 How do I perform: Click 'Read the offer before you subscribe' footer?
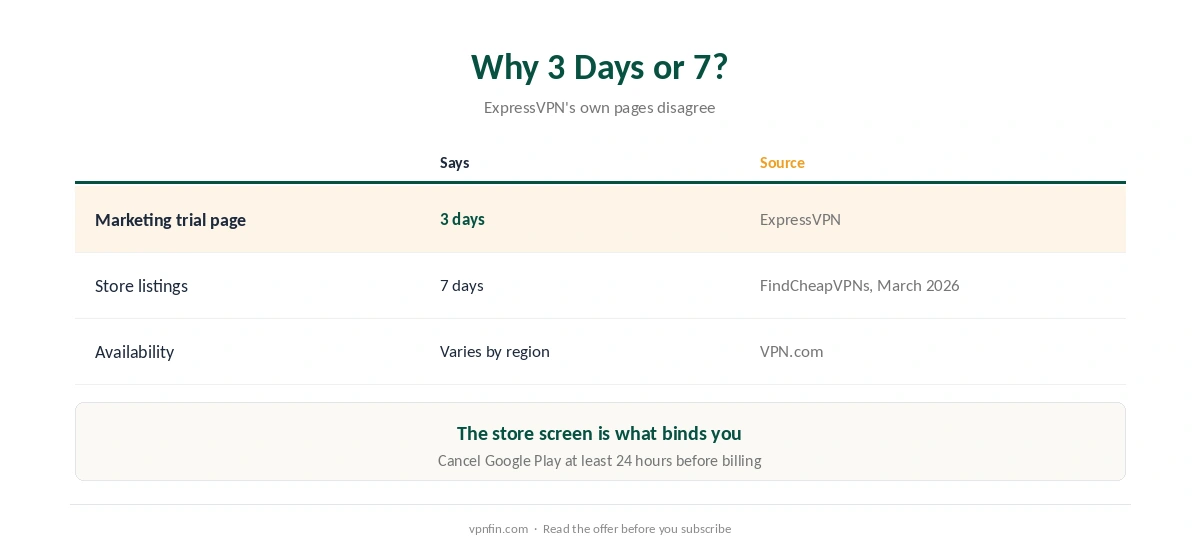tap(637, 529)
